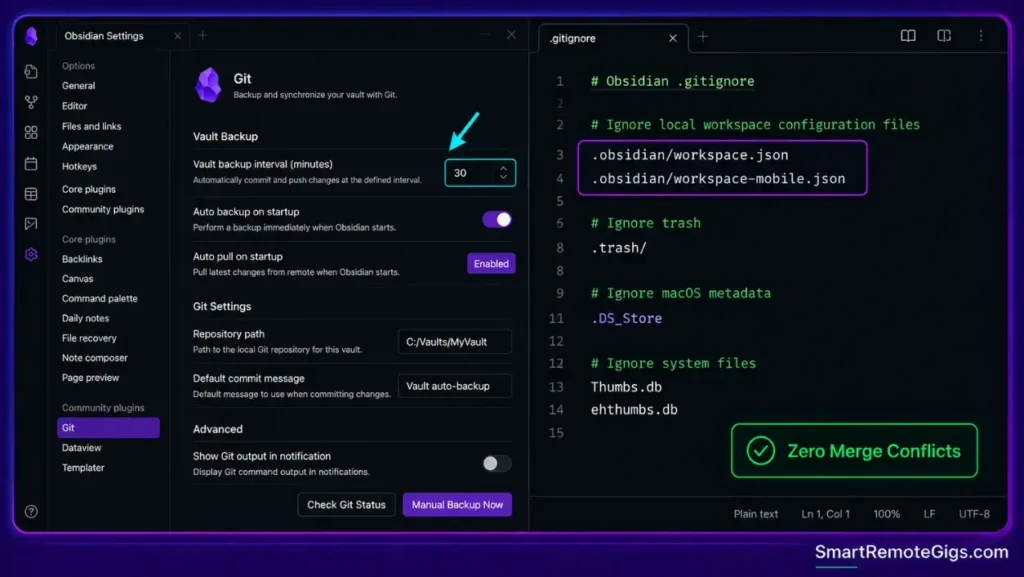Select Note composer settings
Screen dimensions: 1024x577
click(95, 358)
